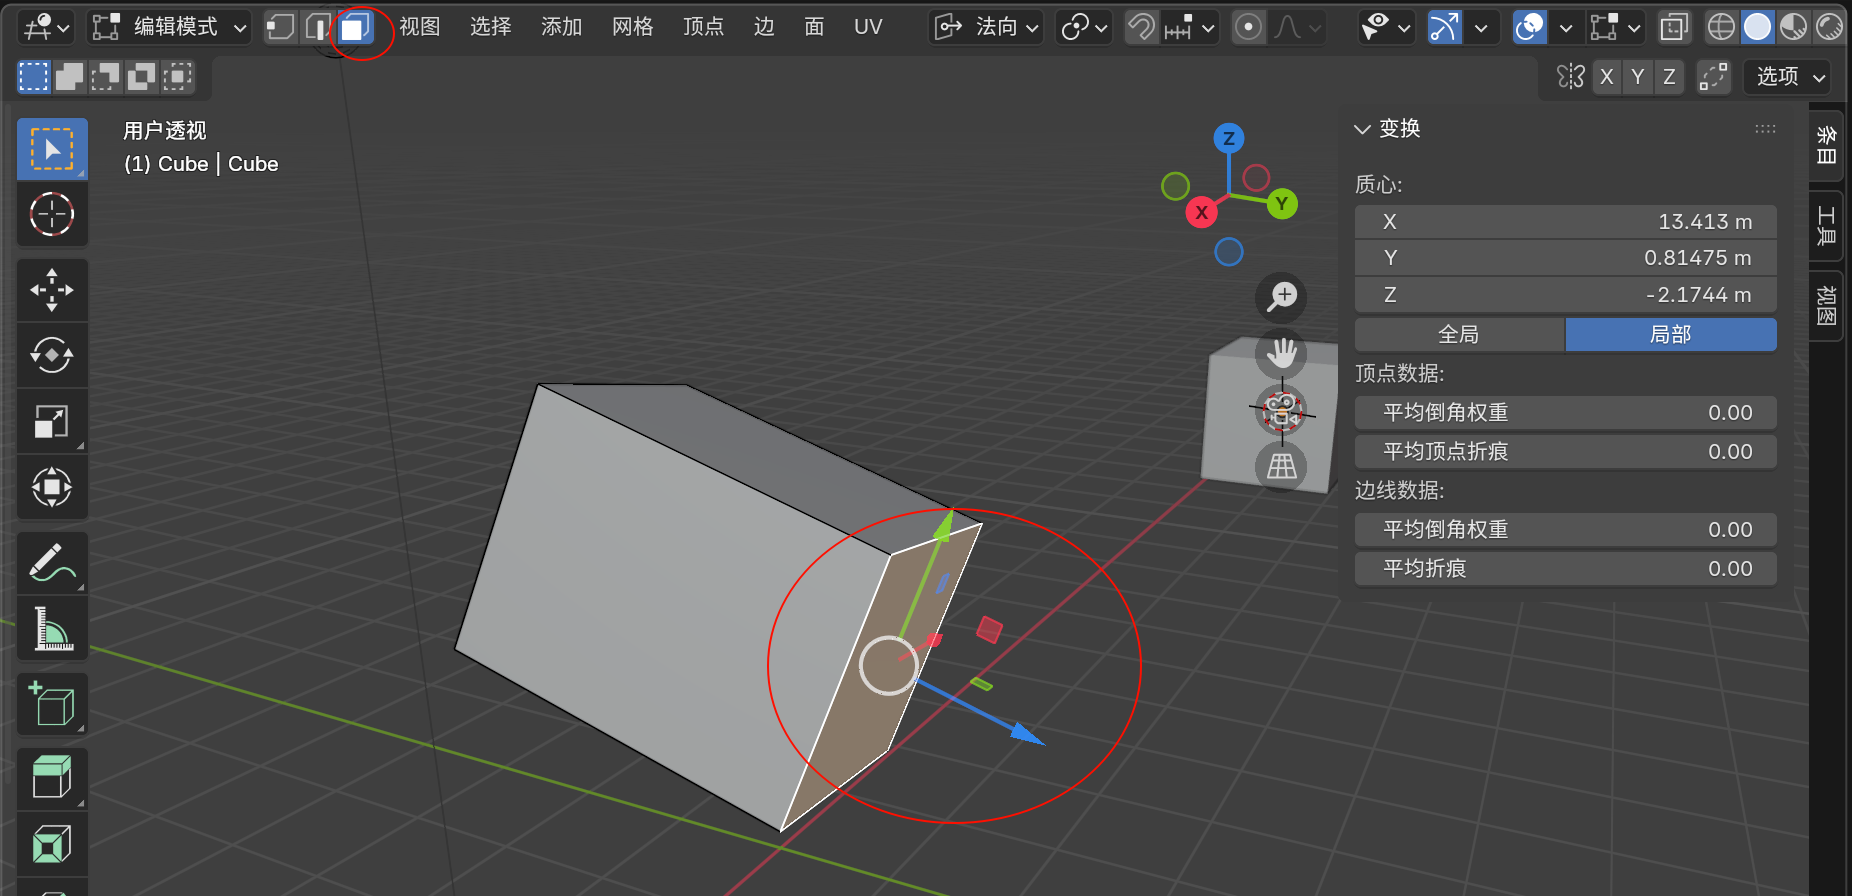
Task: Enable X axis mirror toggle
Action: (1606, 77)
